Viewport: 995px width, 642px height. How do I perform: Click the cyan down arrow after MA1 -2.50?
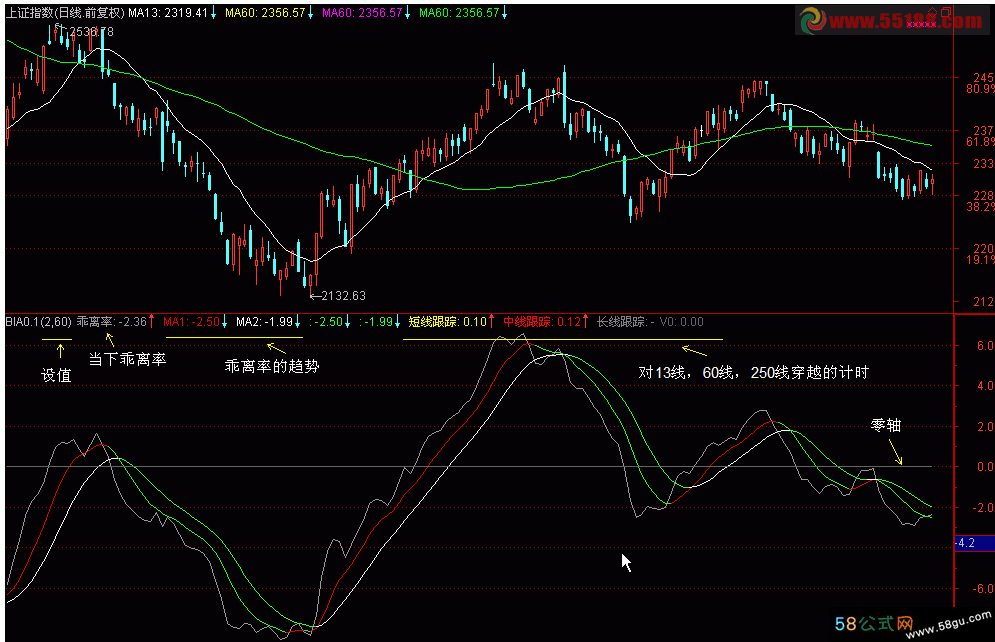point(226,322)
